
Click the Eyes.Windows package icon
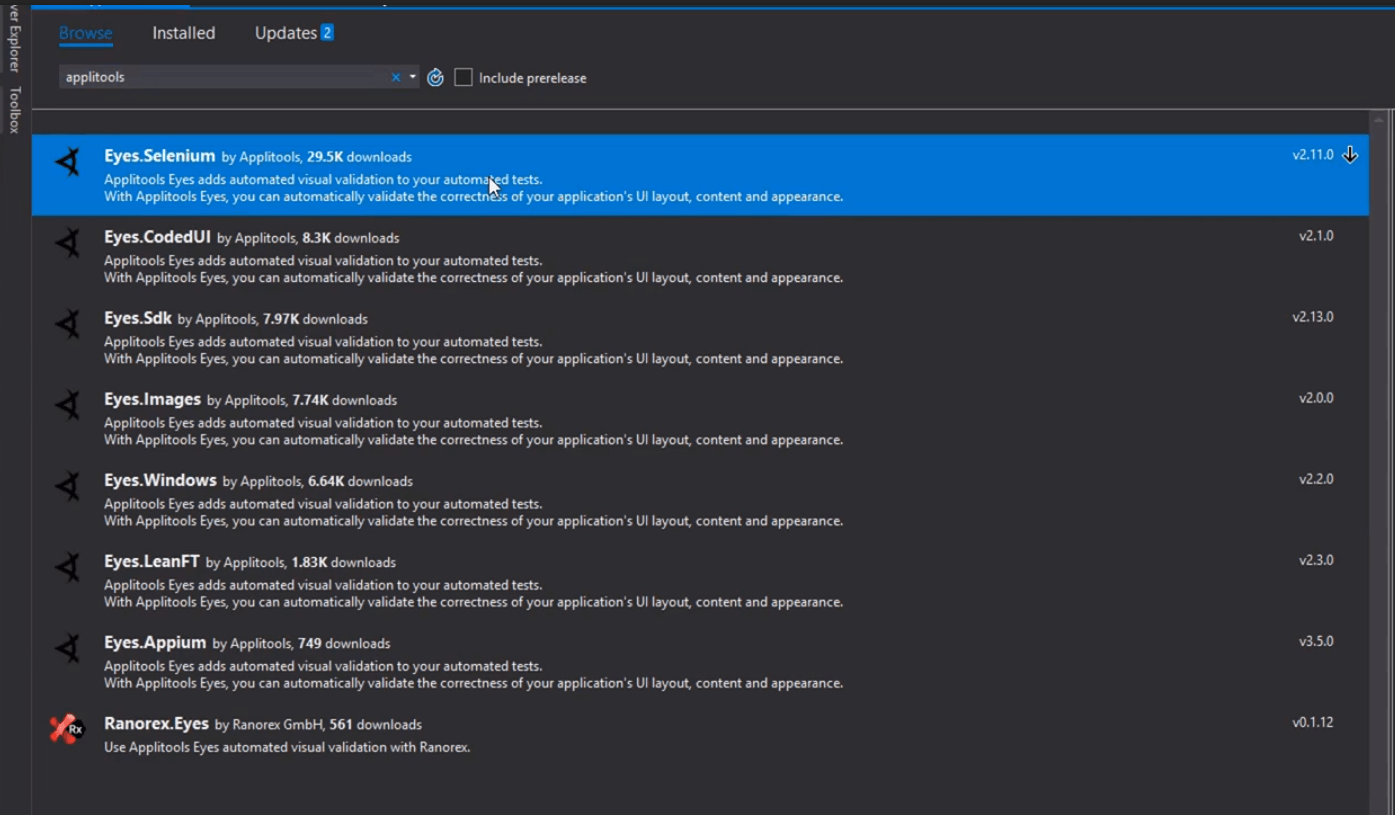(68, 485)
